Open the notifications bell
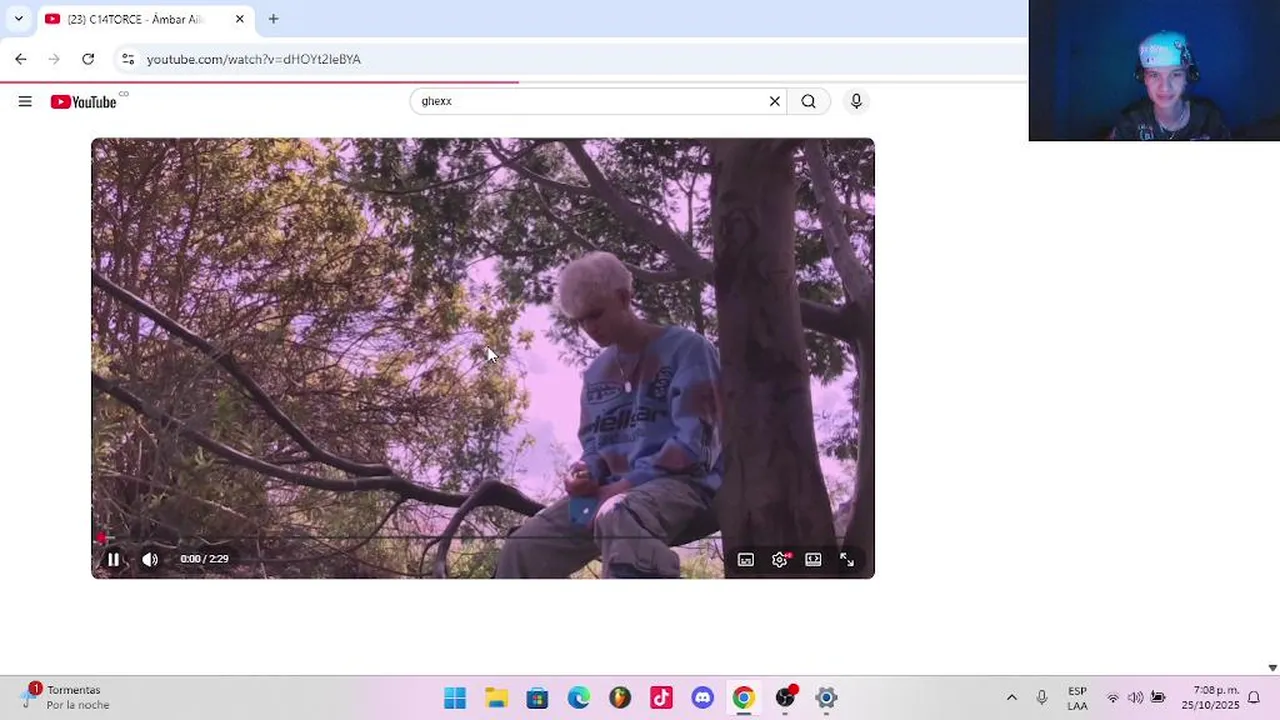The image size is (1280, 720). click(x=1254, y=698)
